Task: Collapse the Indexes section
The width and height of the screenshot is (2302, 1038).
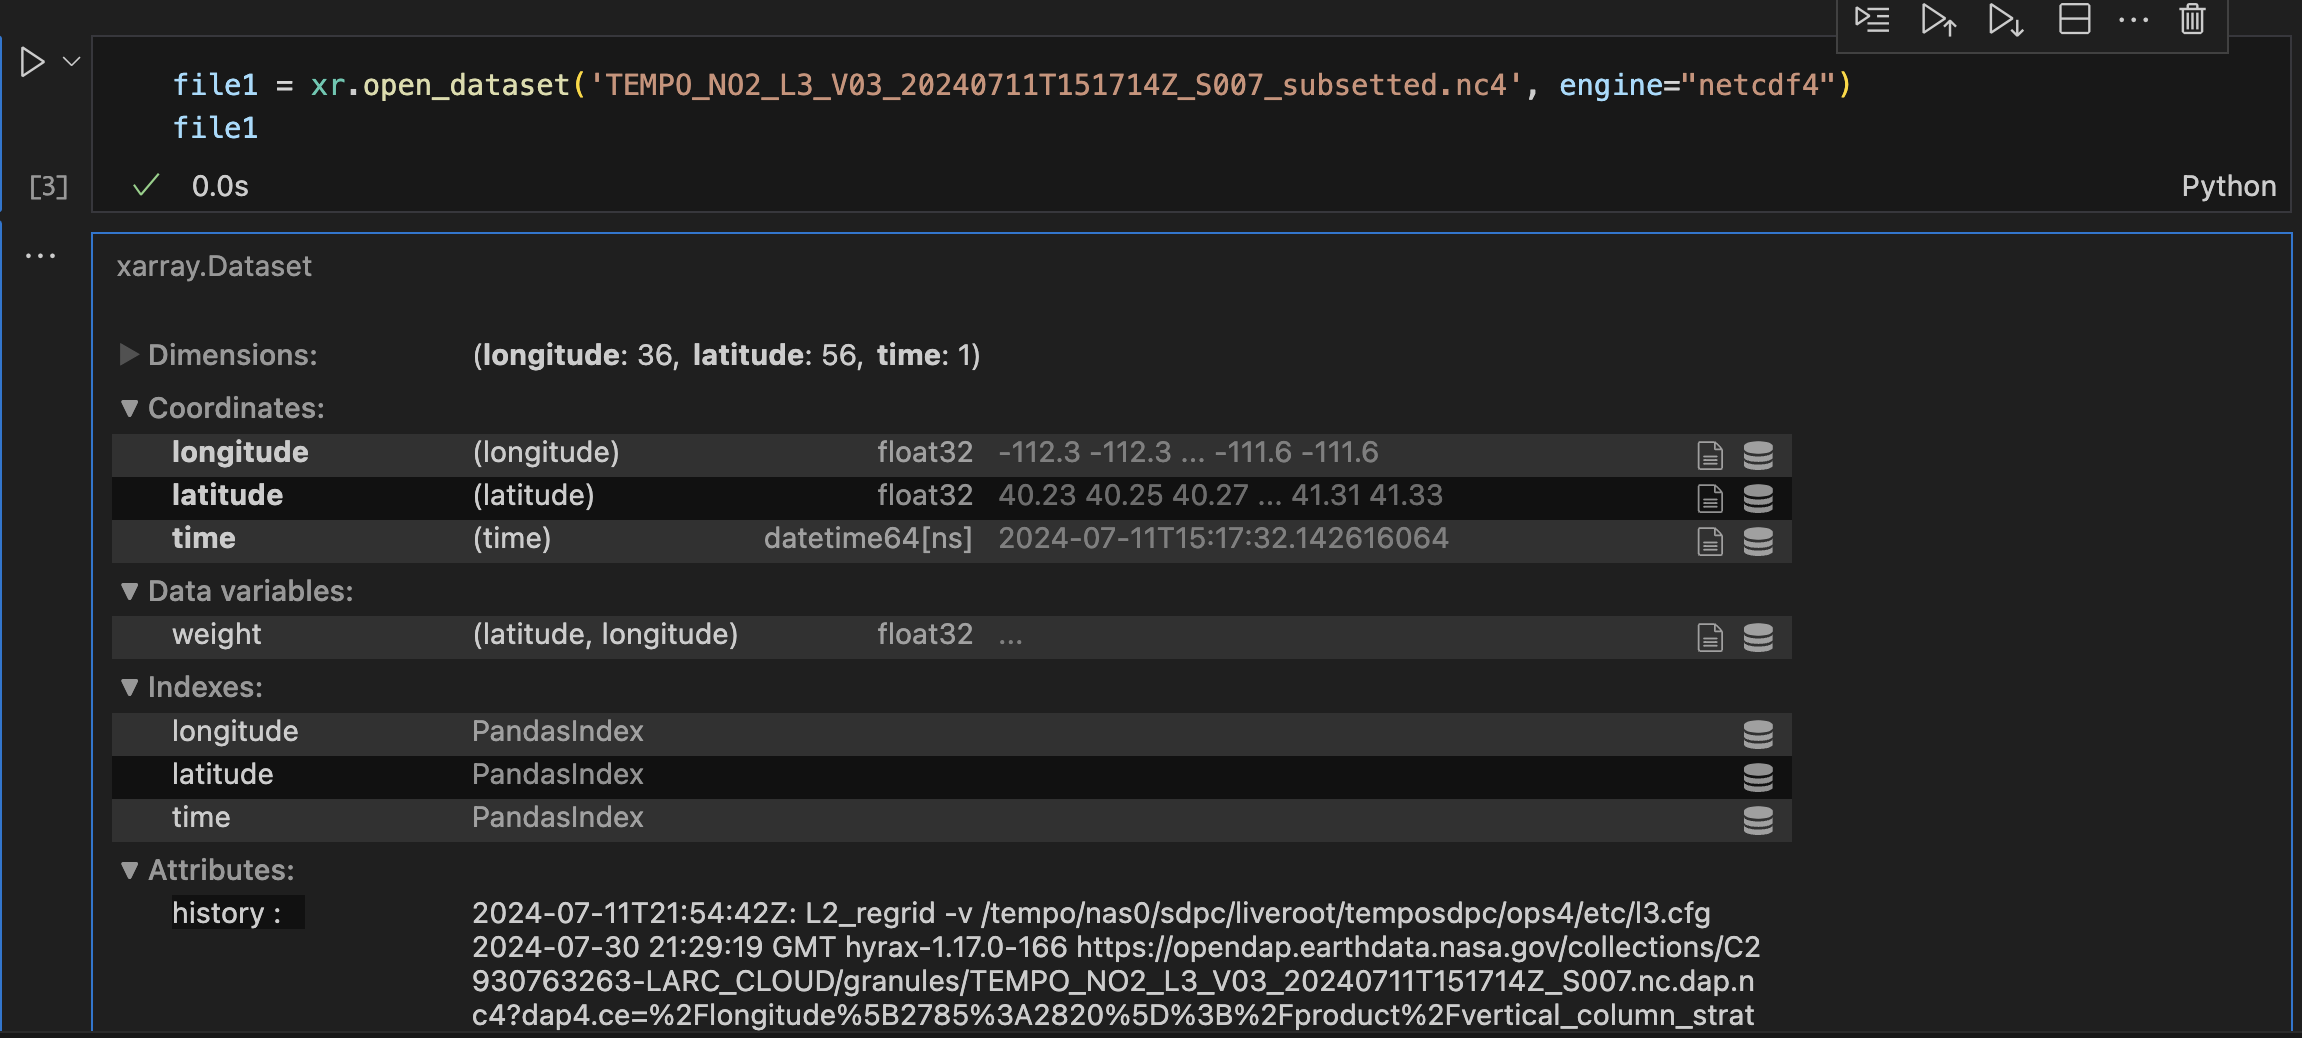Action: click(x=129, y=687)
